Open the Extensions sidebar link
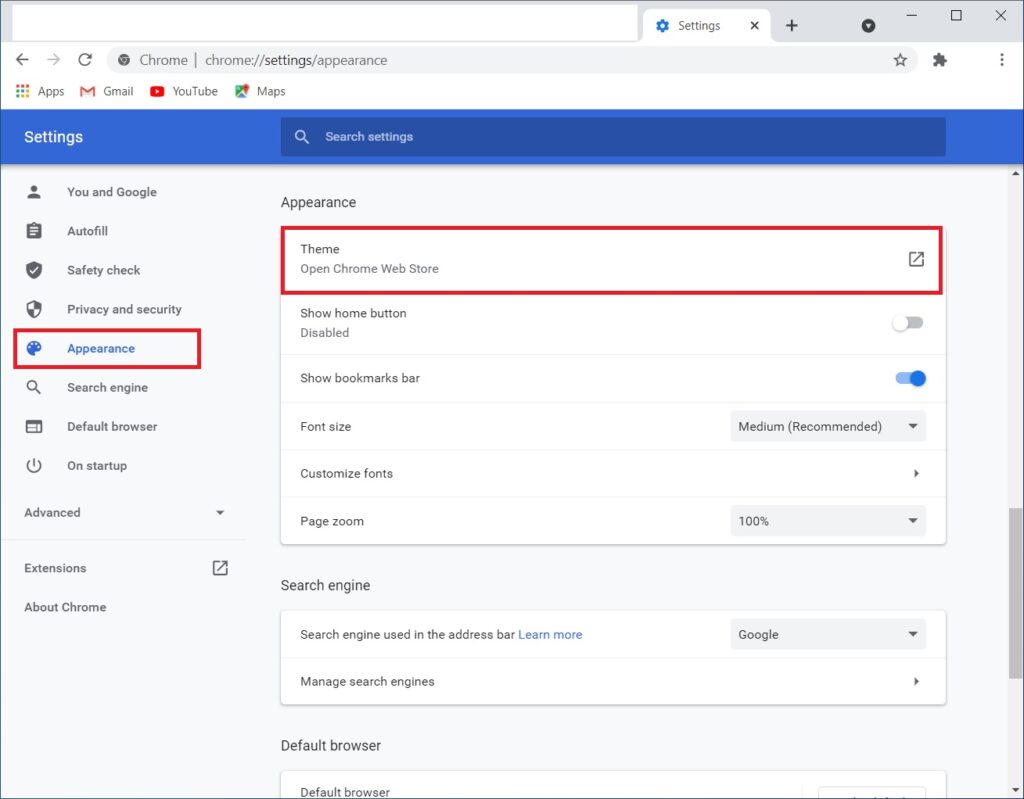Screen dimensions: 1024x799 tap(55, 568)
